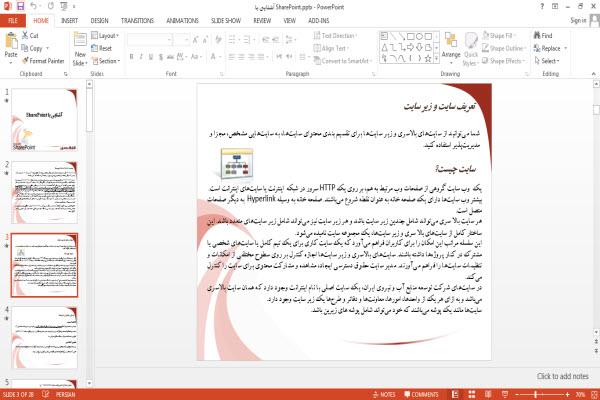The image size is (600, 400).
Task: Activate Format Painter
Action: [43, 61]
